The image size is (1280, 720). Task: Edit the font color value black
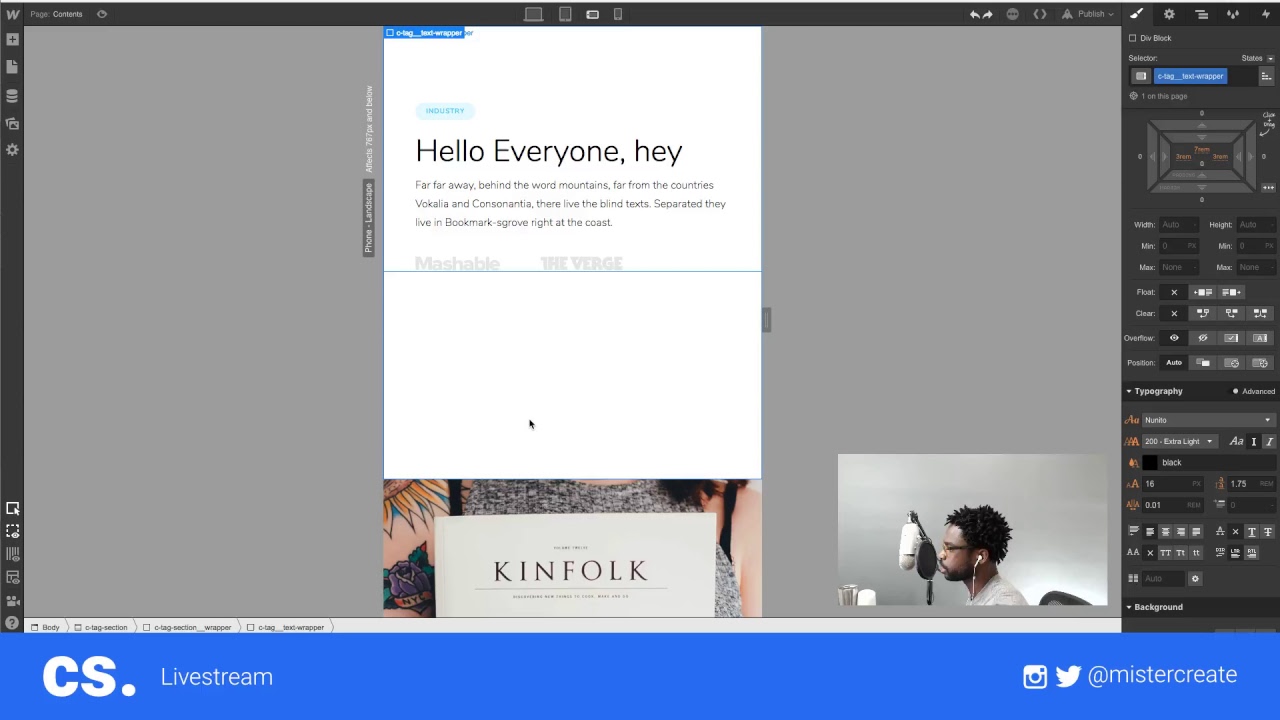pos(1215,462)
